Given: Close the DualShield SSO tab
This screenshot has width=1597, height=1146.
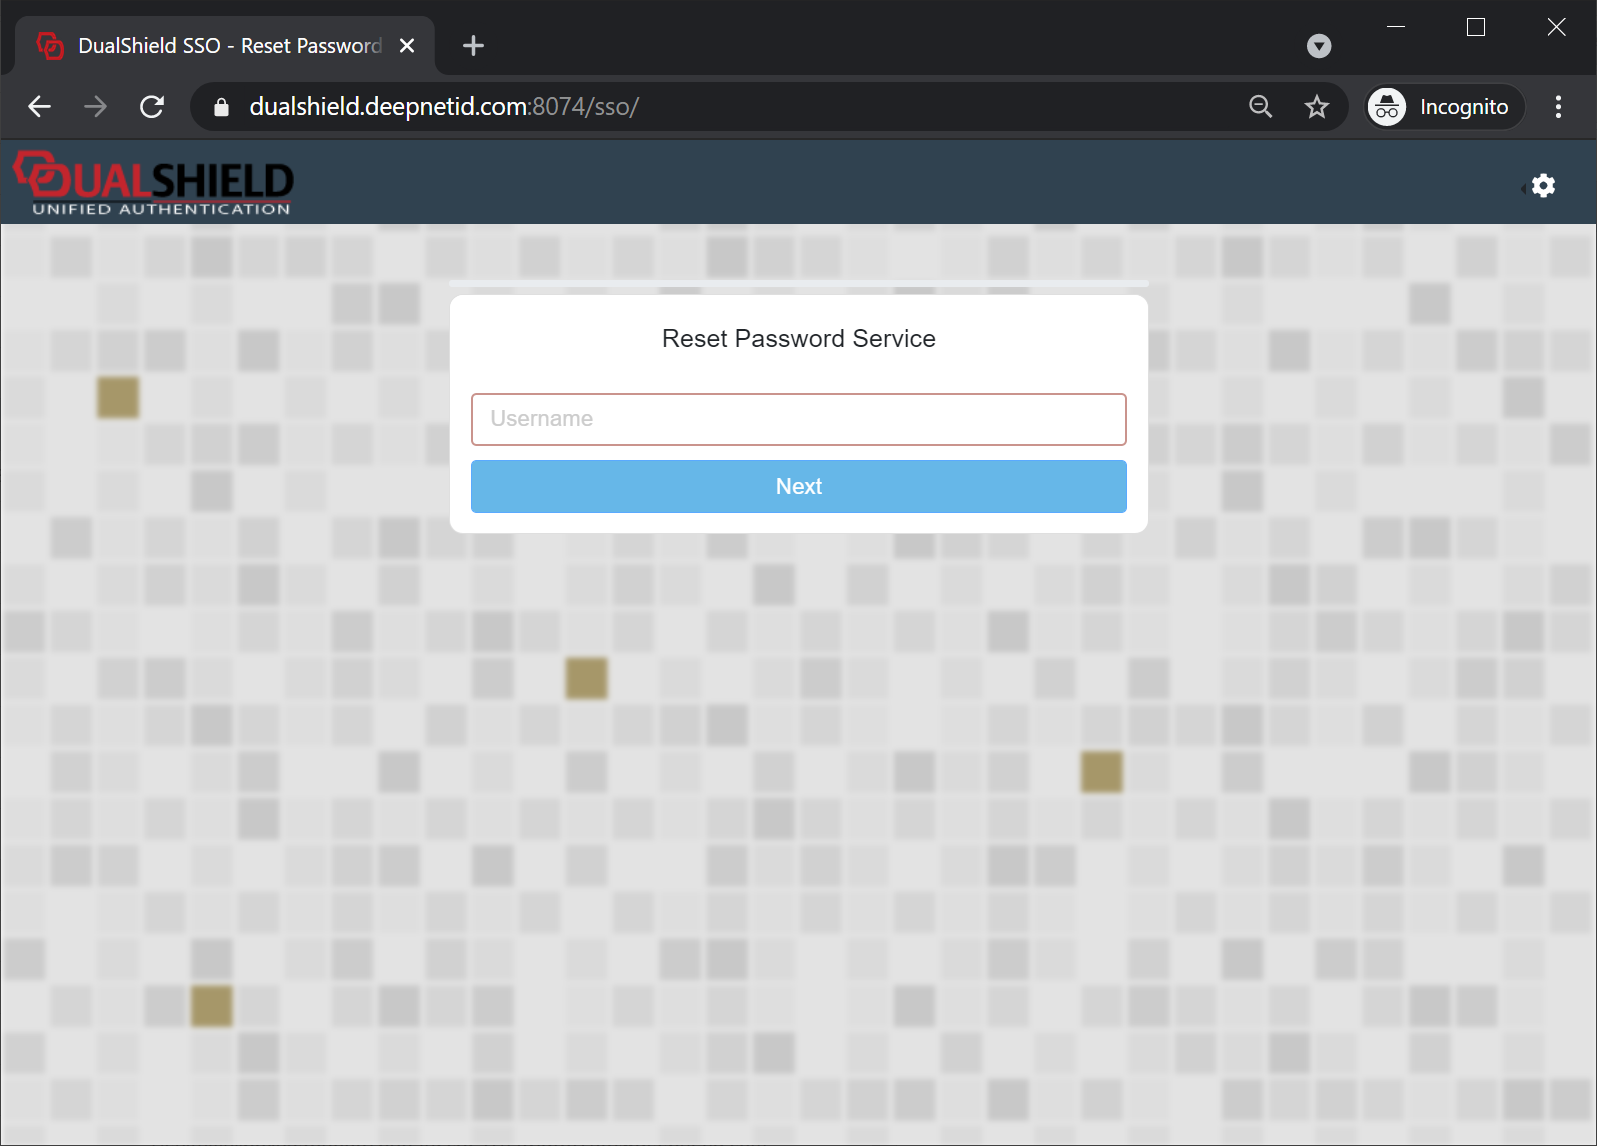Looking at the screenshot, I should tap(407, 46).
